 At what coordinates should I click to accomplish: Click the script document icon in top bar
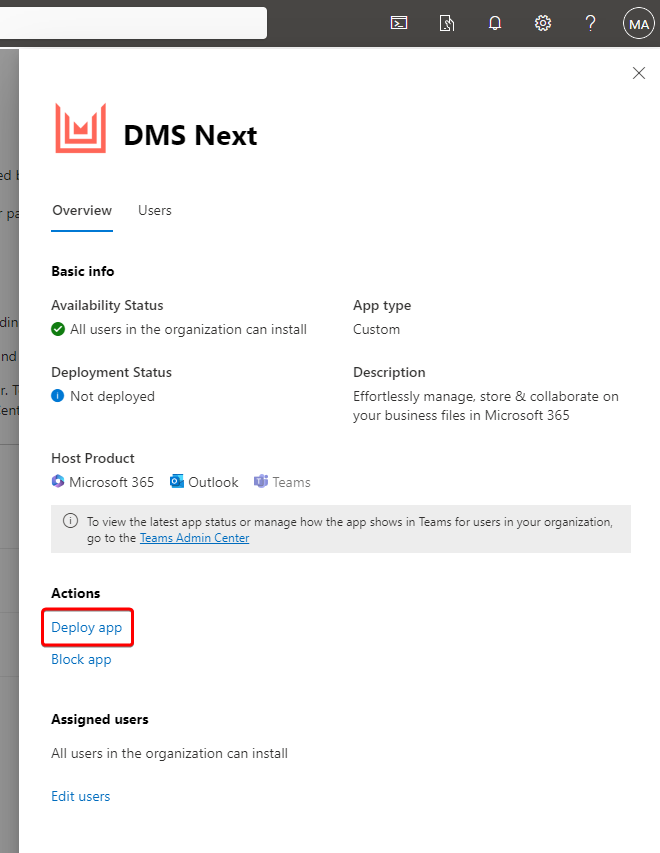pos(447,22)
